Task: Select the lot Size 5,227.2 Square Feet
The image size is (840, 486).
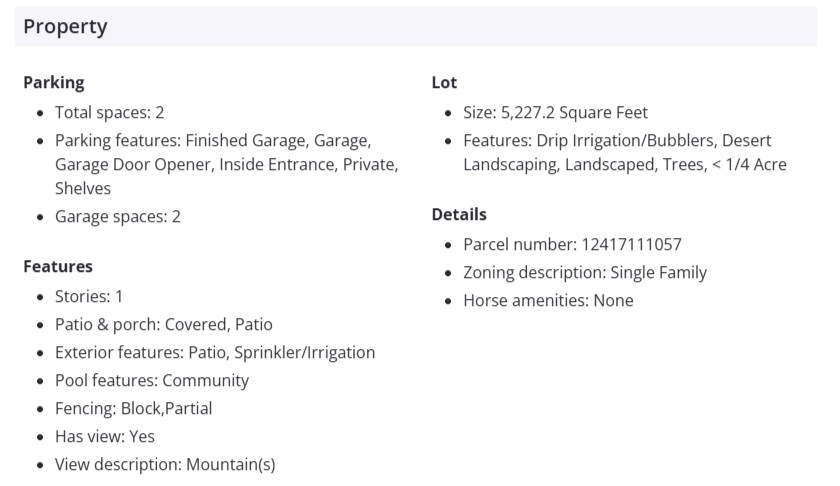Action: tap(556, 112)
